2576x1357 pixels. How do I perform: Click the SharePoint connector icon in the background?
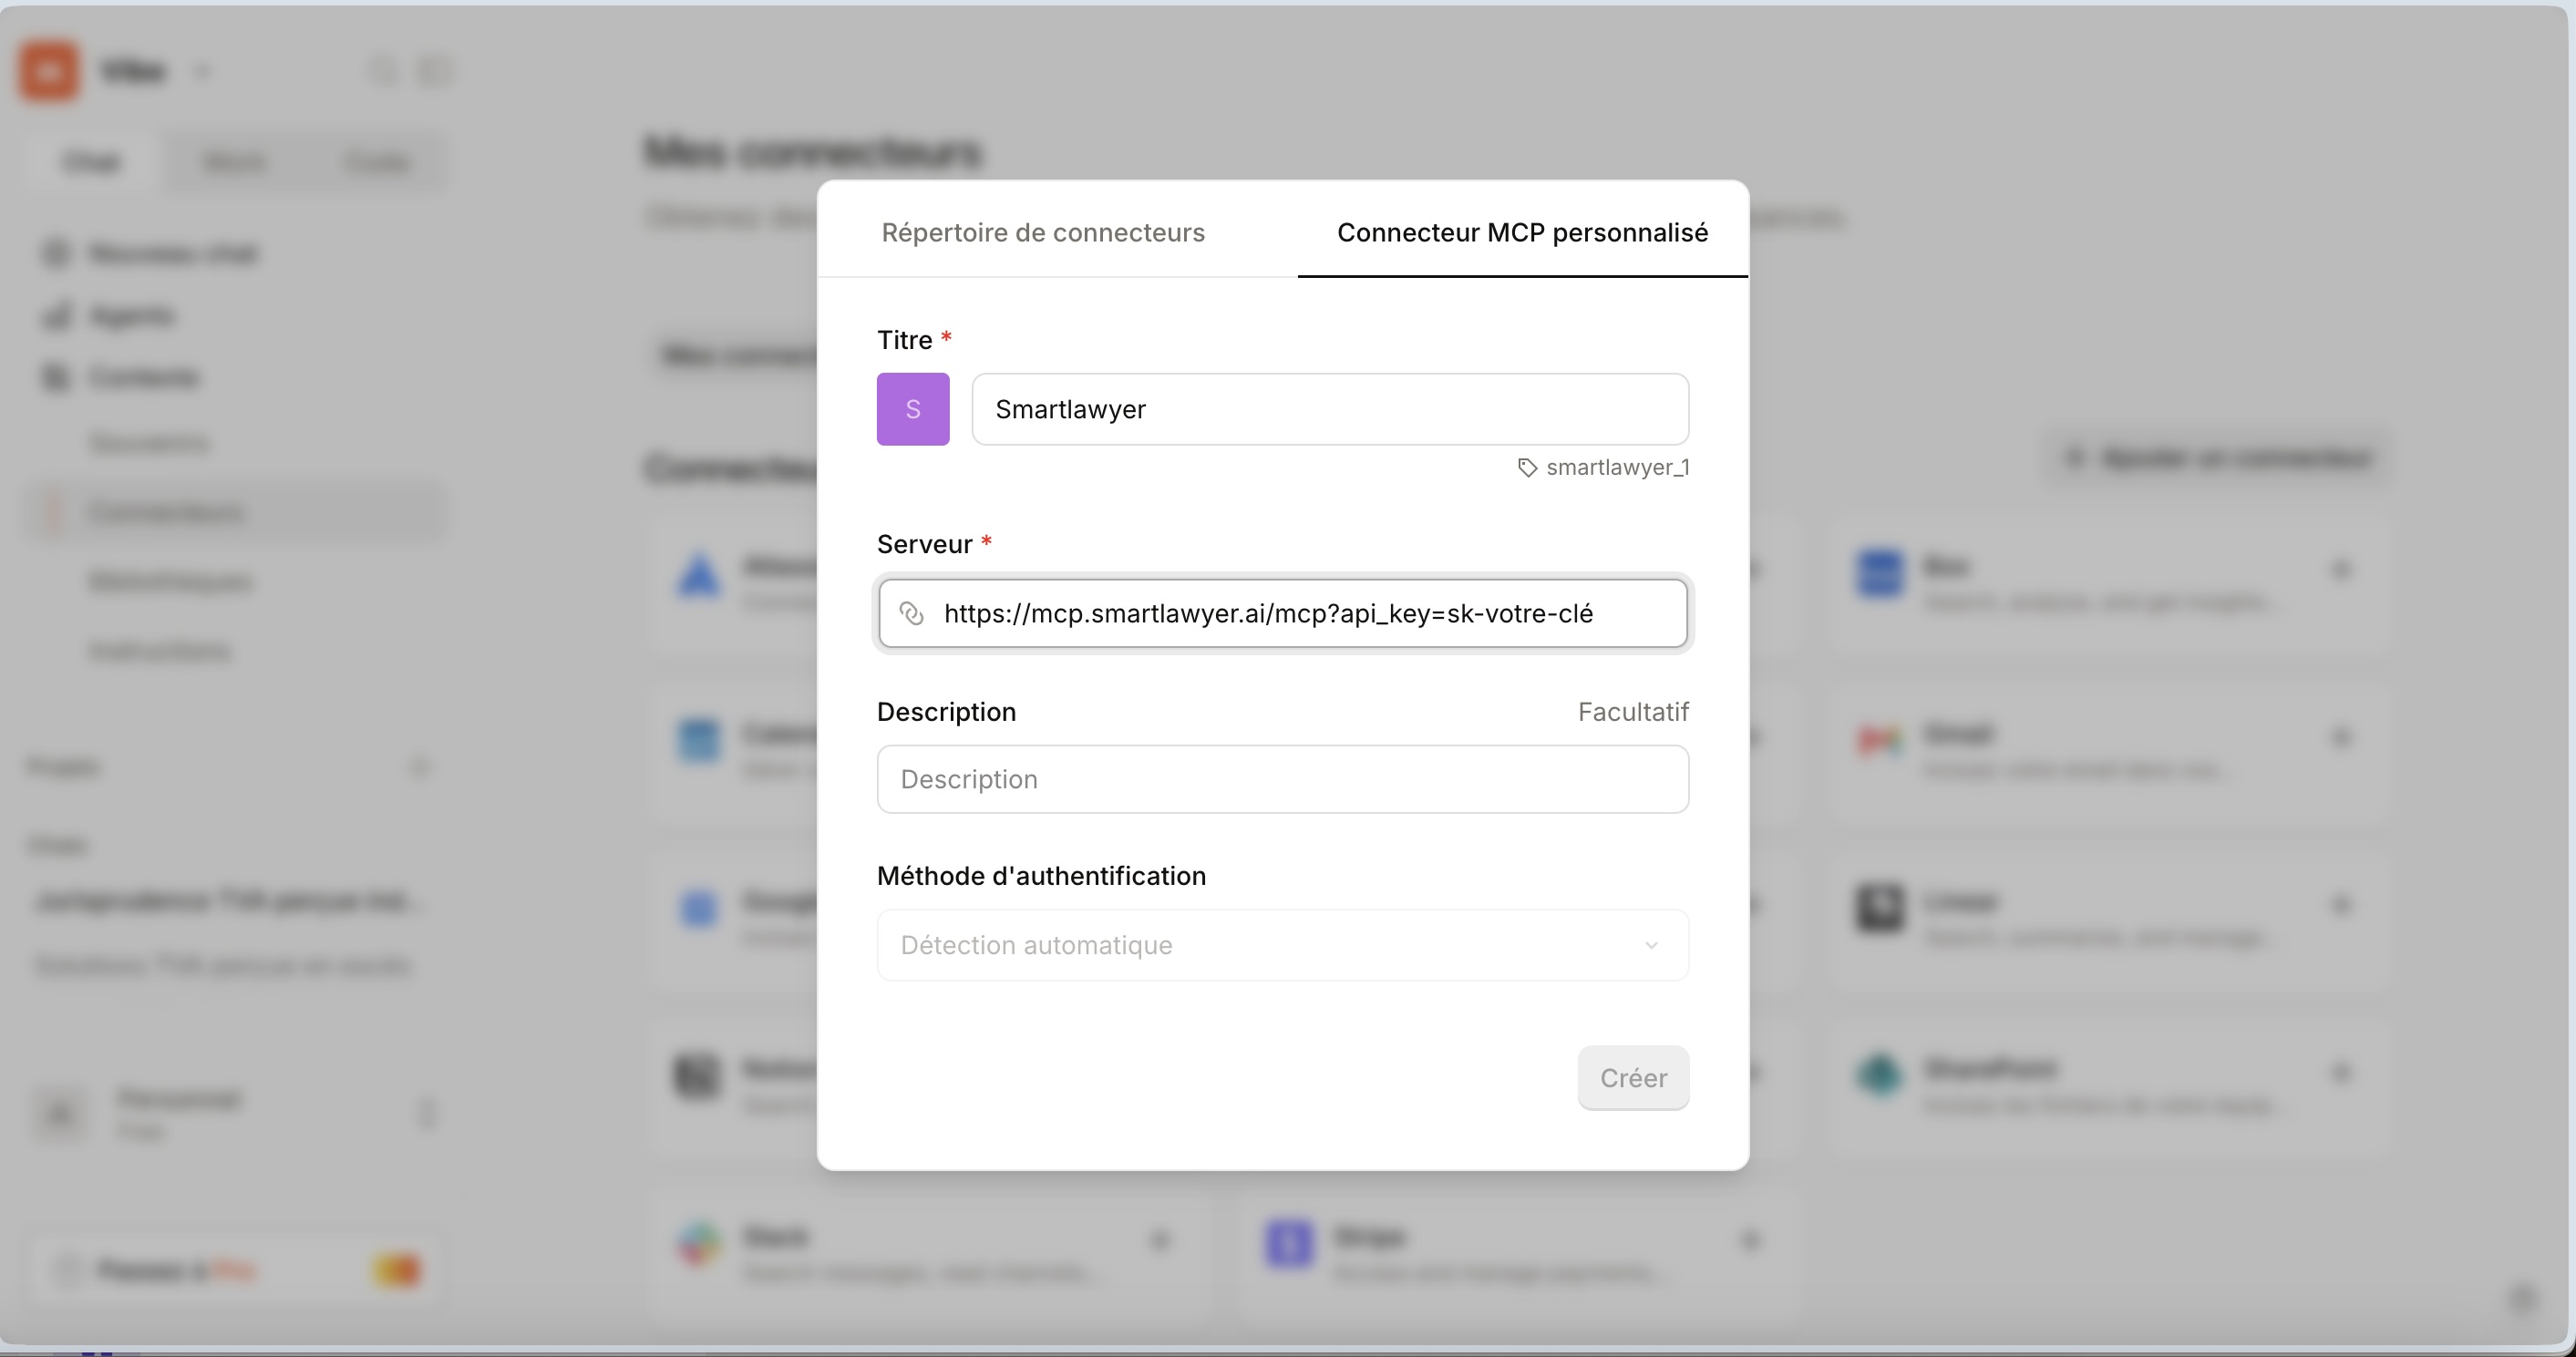coord(1879,1076)
